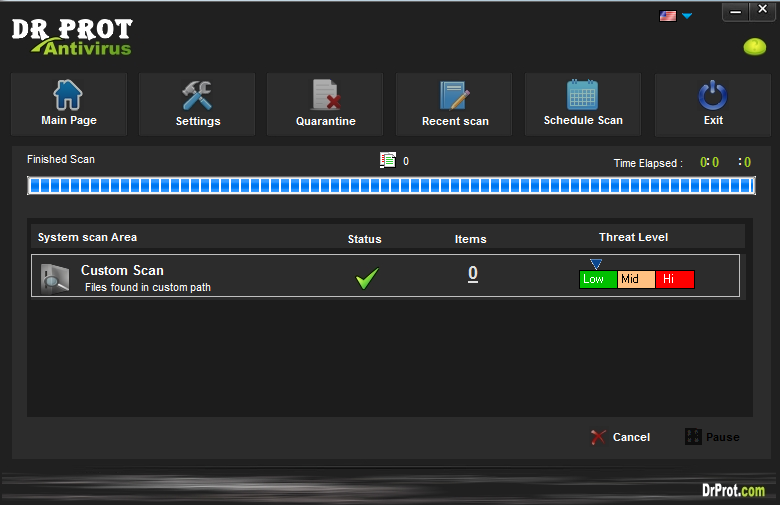The width and height of the screenshot is (780, 505).
Task: Click the System scan Area column header
Action: pos(87,237)
